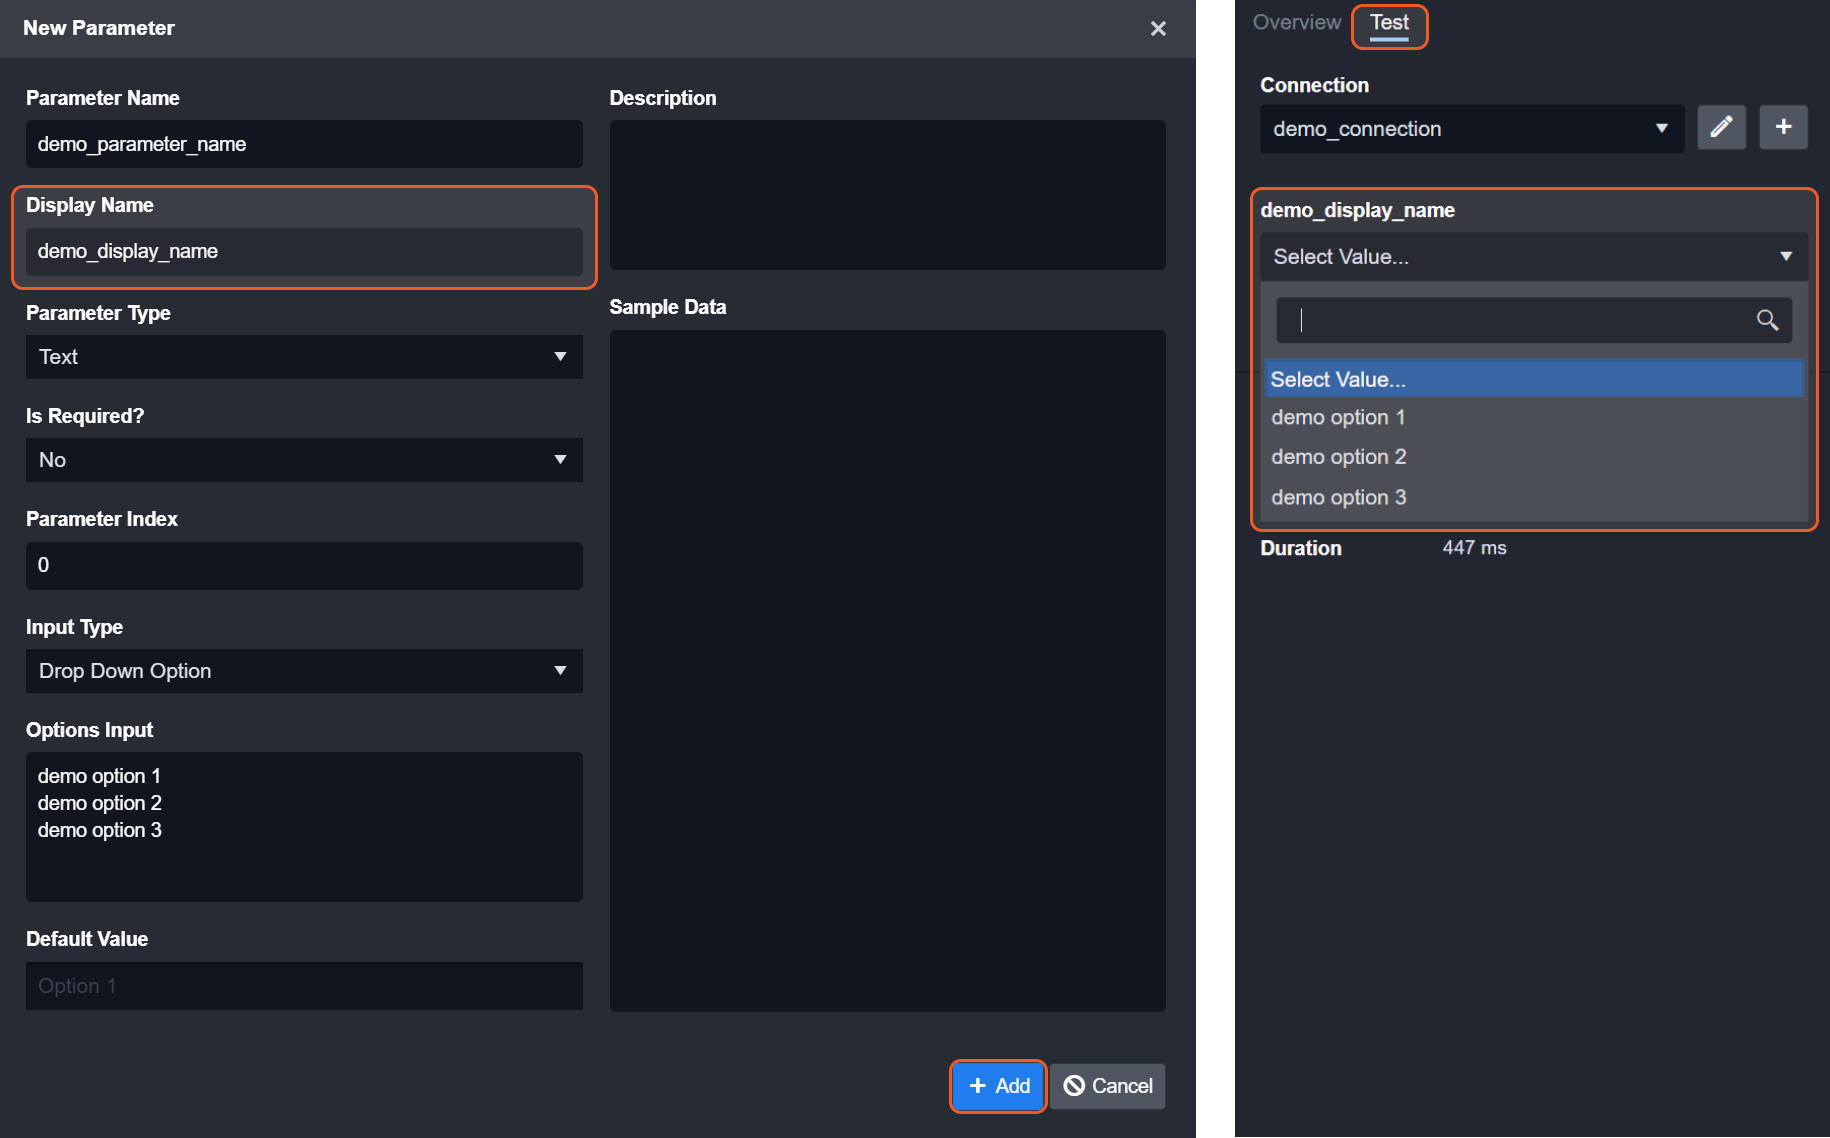Click the plus add connection icon

(1783, 127)
